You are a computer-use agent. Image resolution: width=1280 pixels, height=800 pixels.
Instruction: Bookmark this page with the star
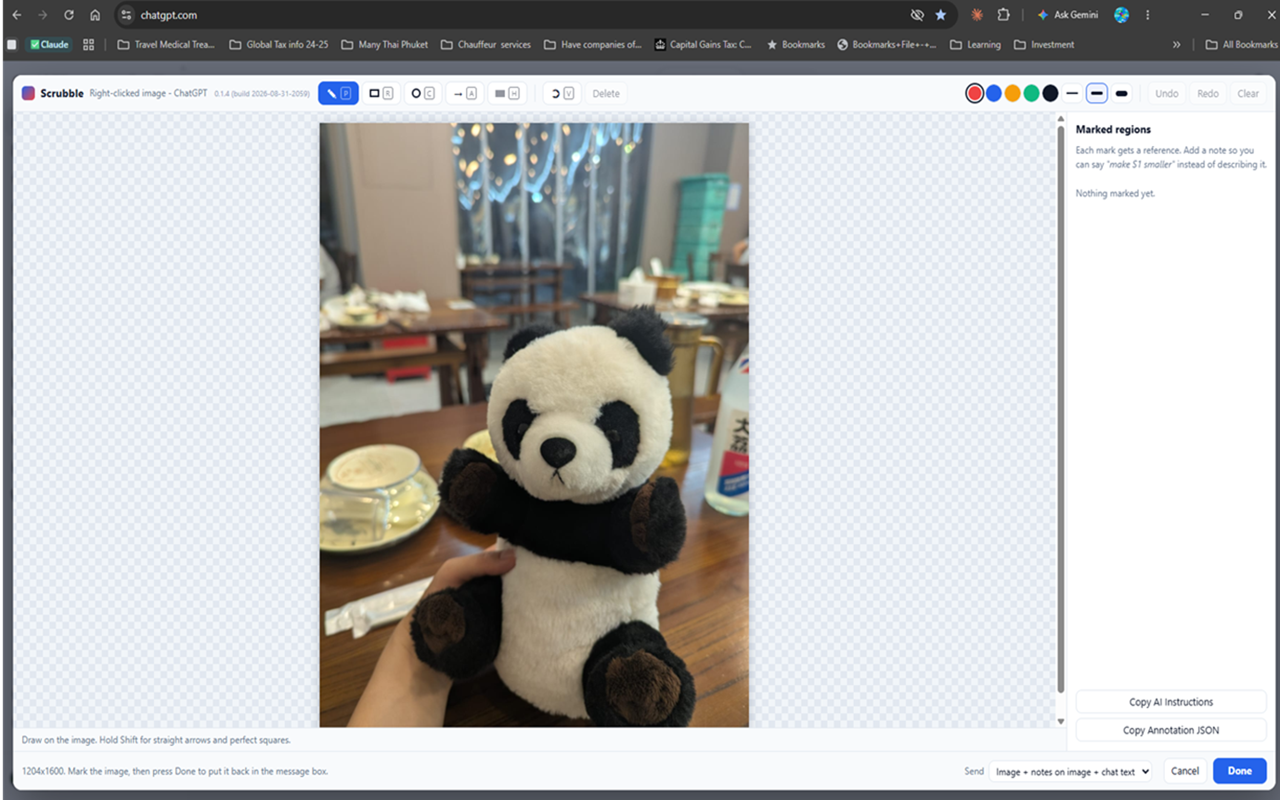click(941, 15)
